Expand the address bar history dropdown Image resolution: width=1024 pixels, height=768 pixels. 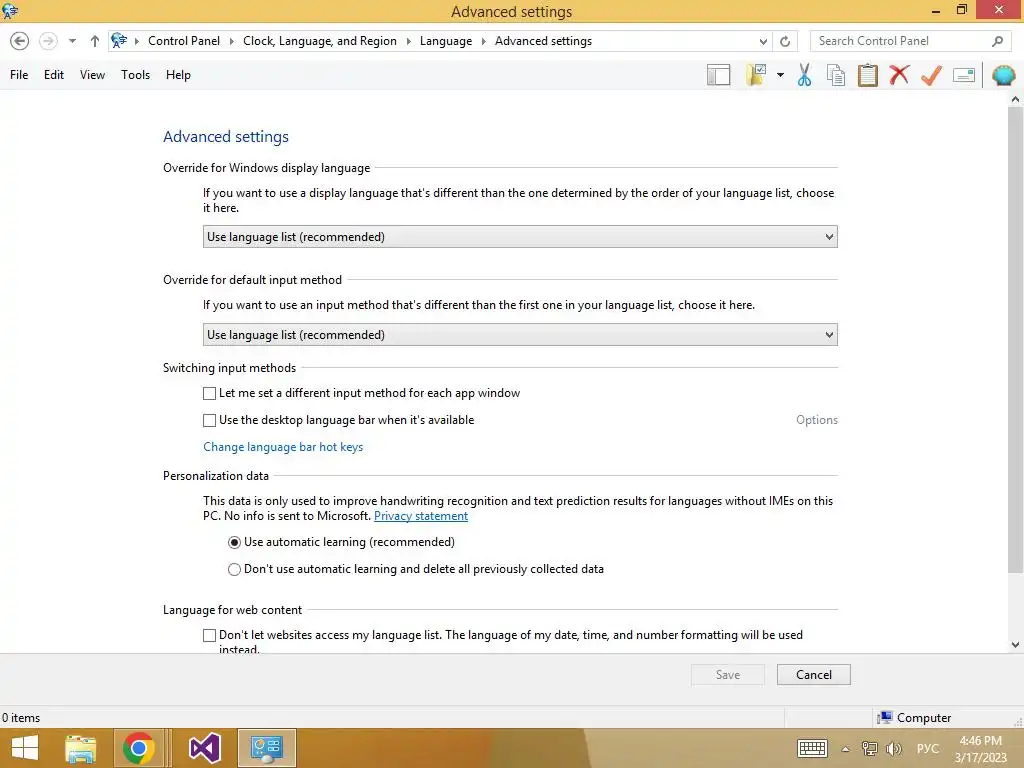point(763,41)
